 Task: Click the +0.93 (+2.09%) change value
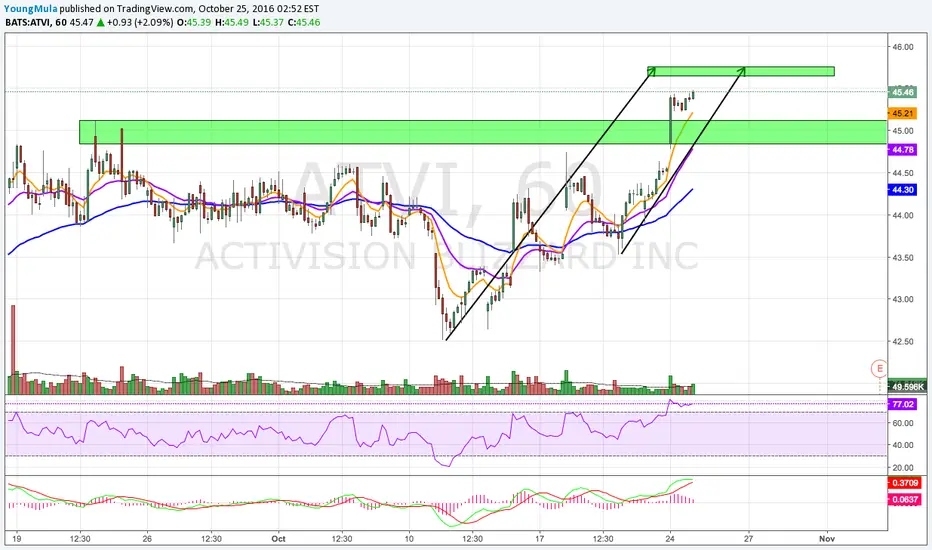[x=140, y=23]
